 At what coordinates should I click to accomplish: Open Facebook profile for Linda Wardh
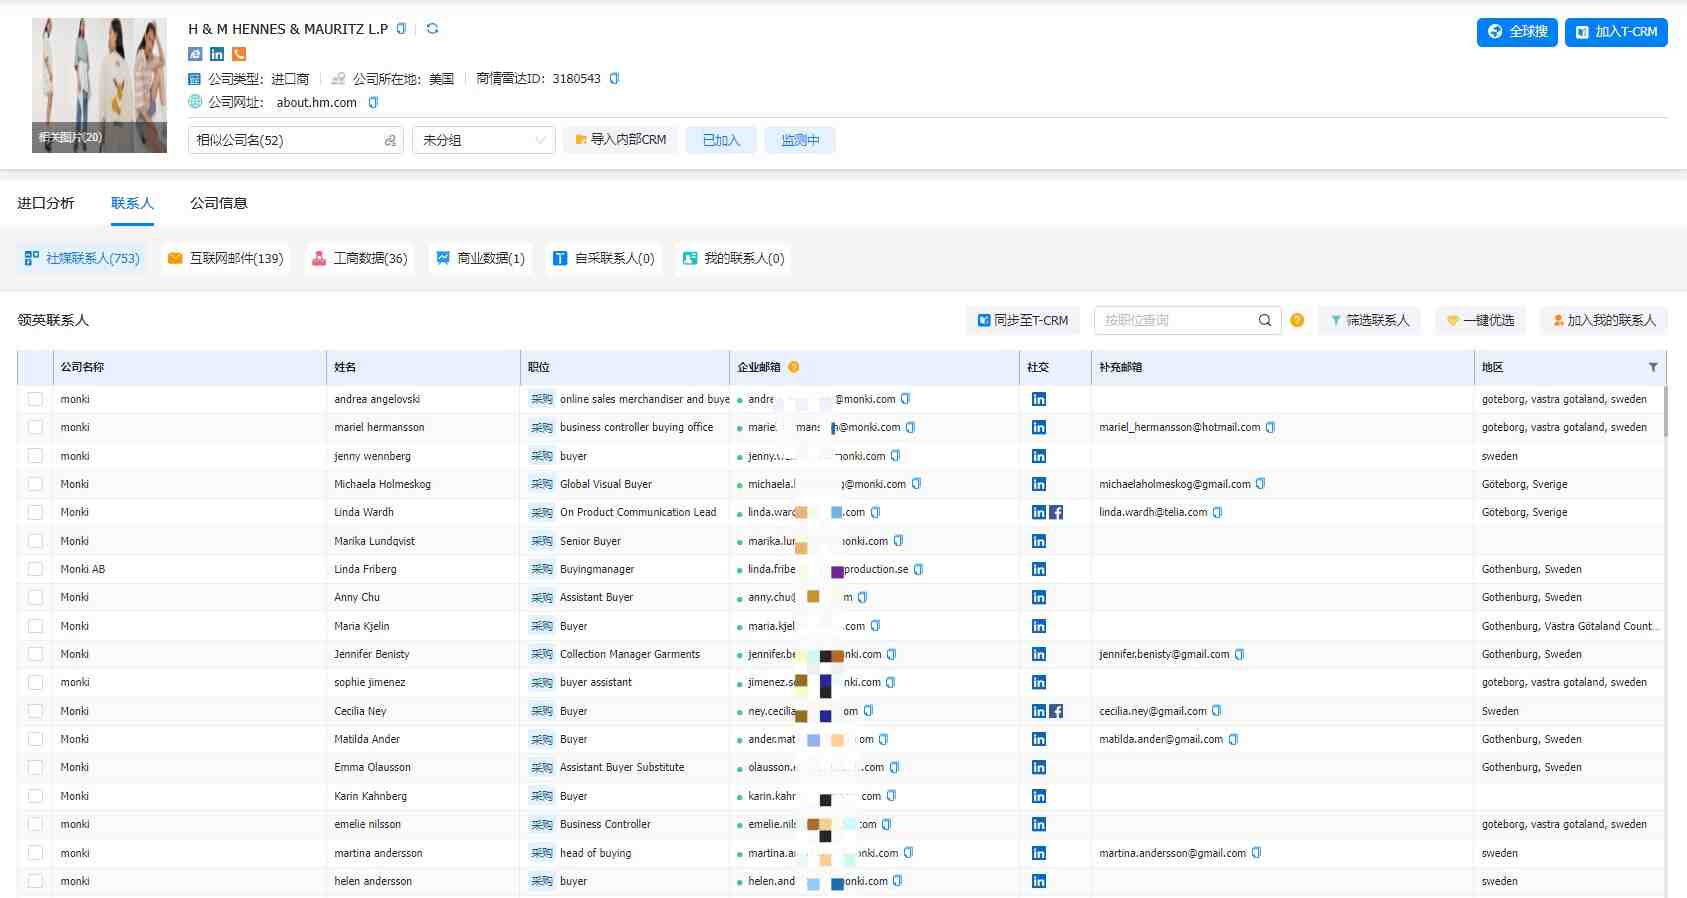point(1056,512)
